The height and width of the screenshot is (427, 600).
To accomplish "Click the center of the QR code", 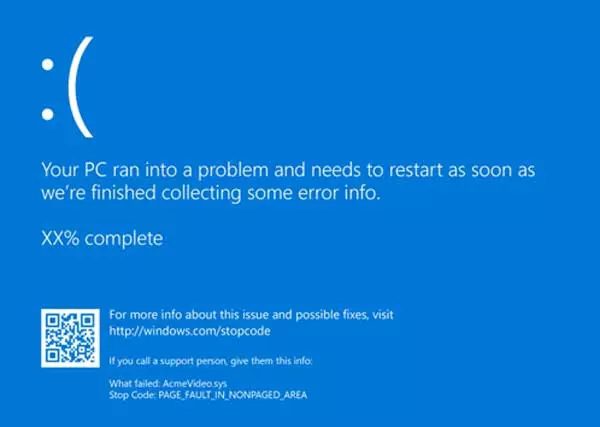I will coord(70,338).
